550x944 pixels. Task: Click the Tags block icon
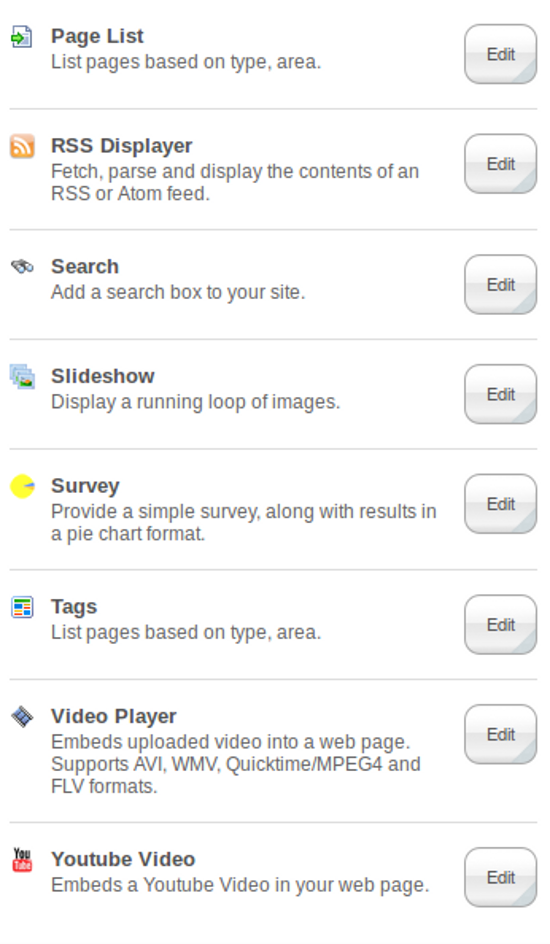pos(22,607)
